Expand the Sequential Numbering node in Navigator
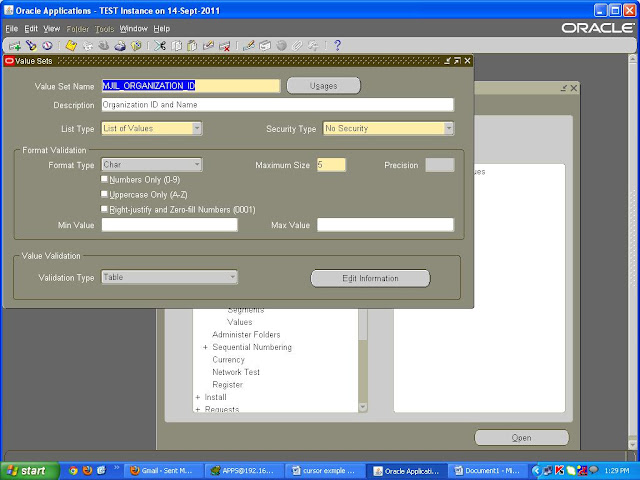This screenshot has width=640, height=480. tap(205, 347)
